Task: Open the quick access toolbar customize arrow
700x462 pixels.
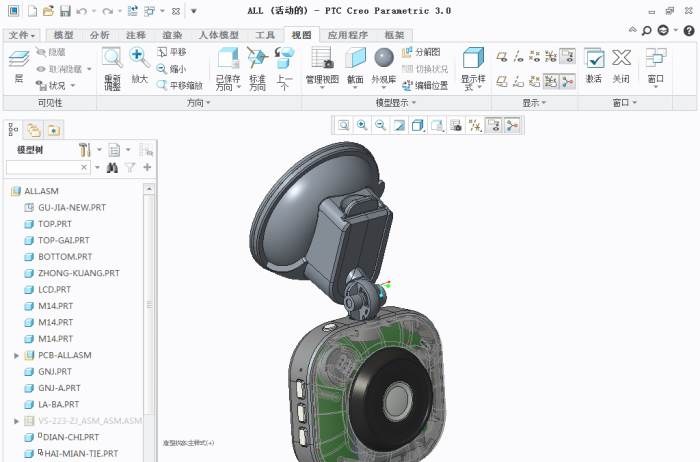Action: (194, 11)
